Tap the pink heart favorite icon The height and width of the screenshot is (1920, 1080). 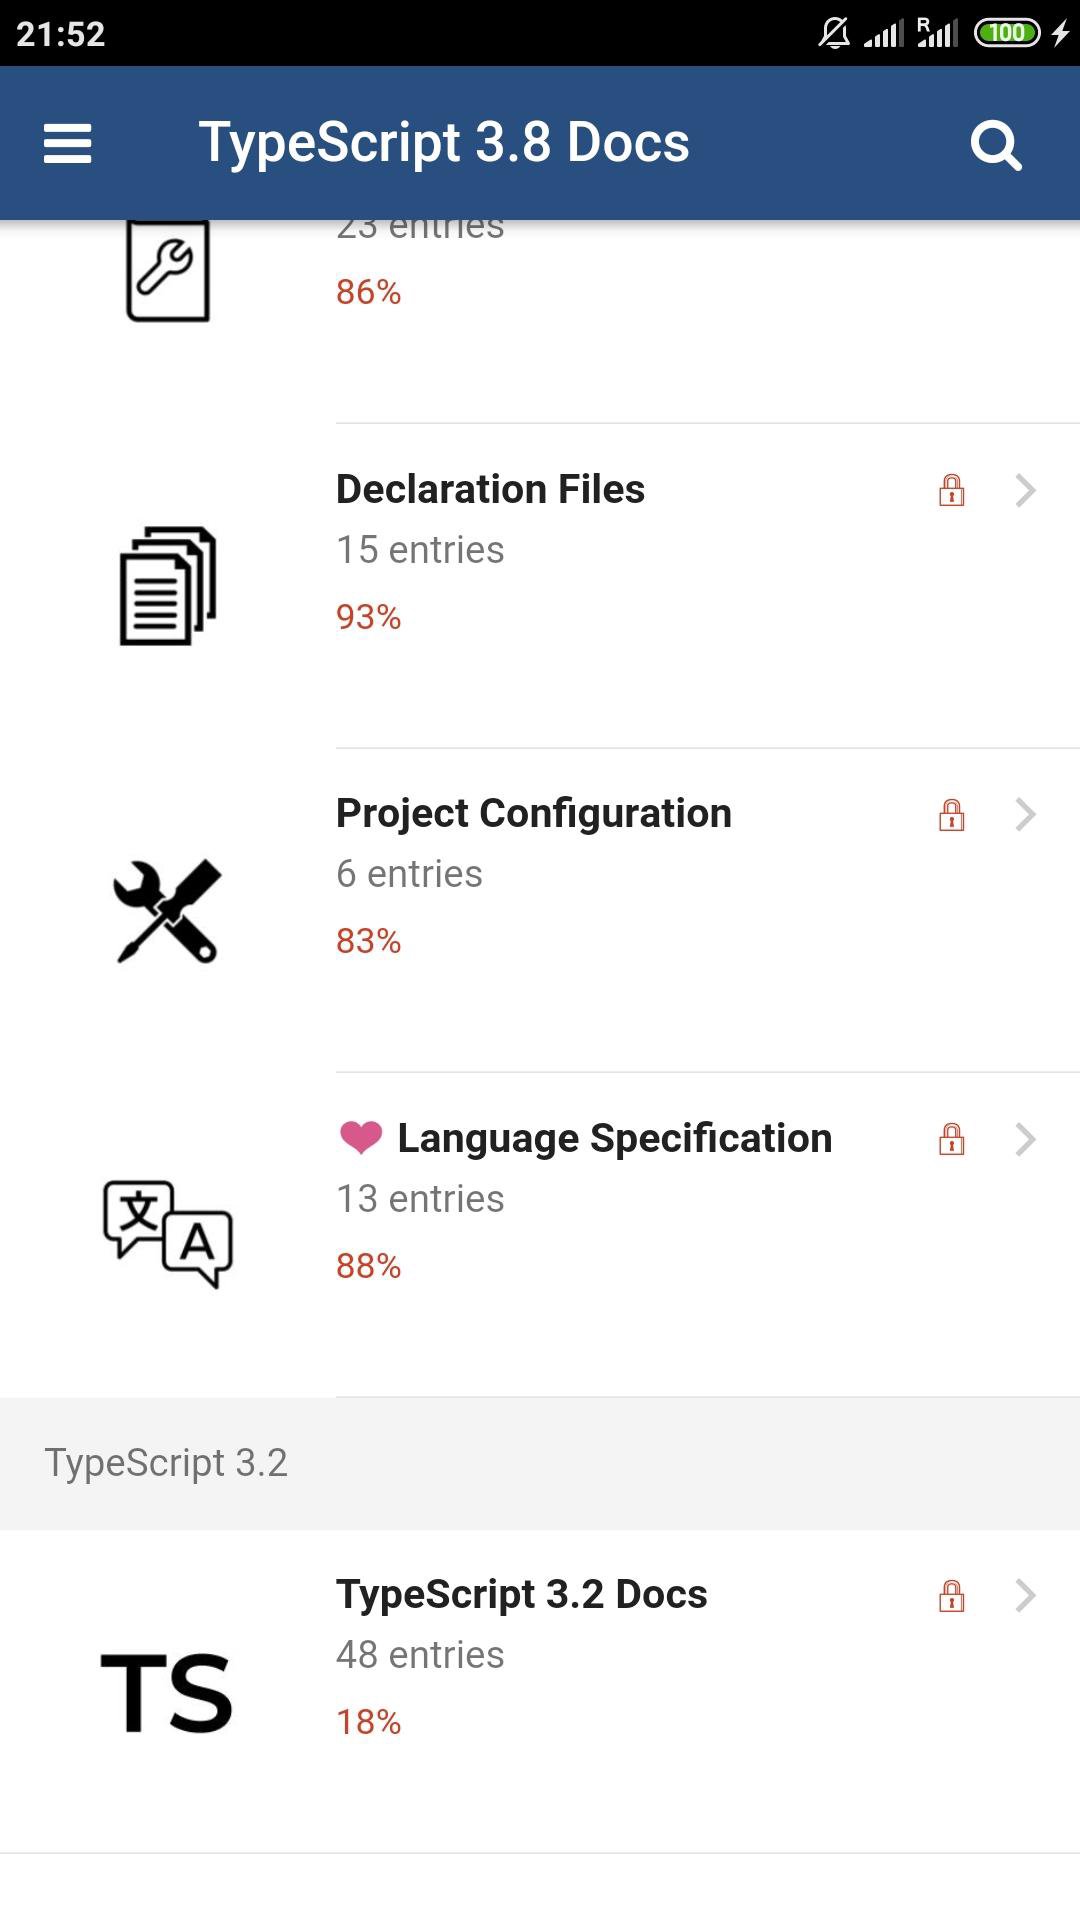click(x=361, y=1138)
